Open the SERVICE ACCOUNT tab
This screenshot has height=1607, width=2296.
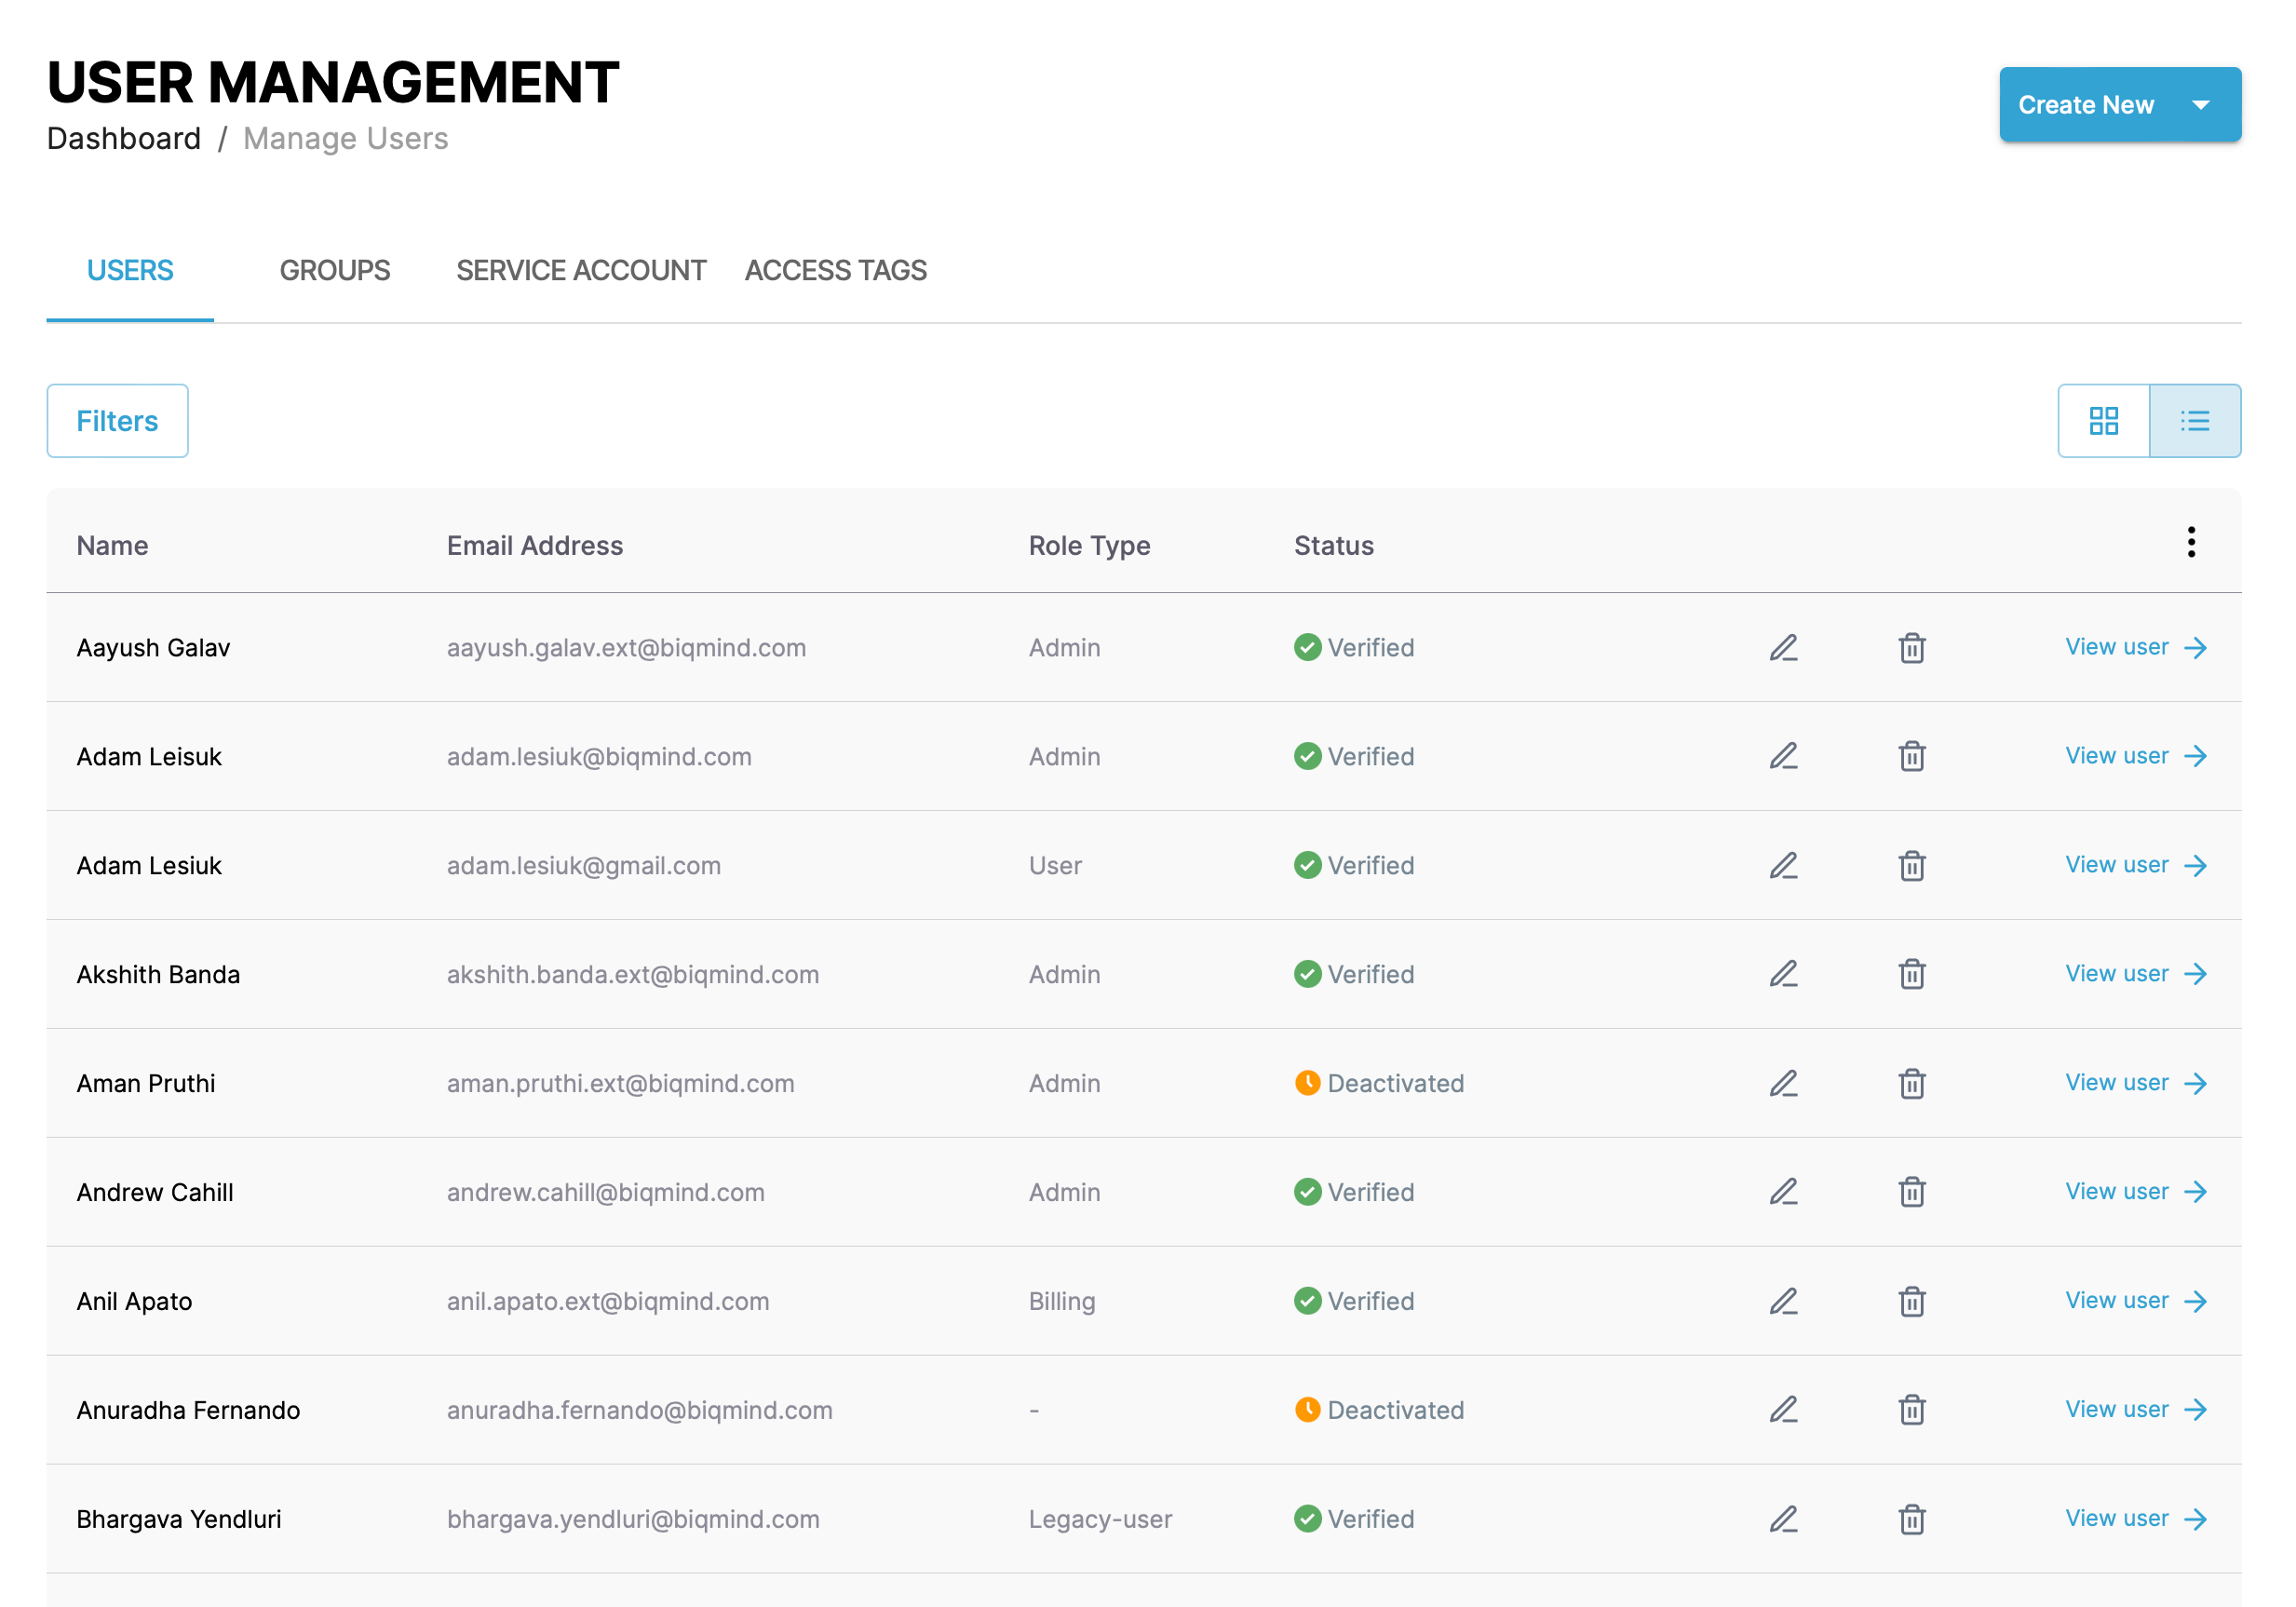click(581, 271)
